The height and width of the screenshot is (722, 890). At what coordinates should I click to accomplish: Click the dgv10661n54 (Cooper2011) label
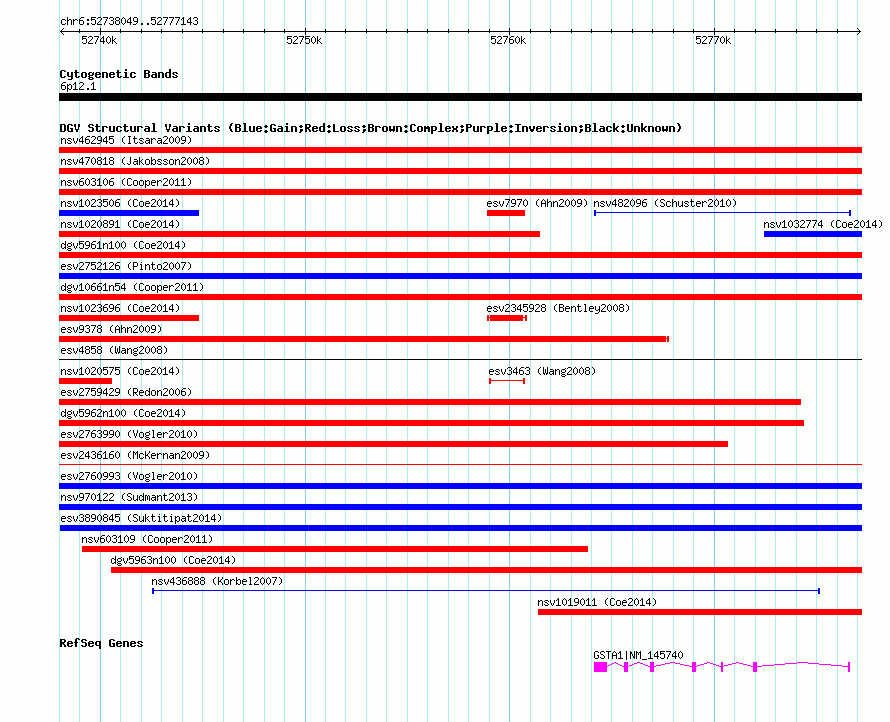point(132,287)
